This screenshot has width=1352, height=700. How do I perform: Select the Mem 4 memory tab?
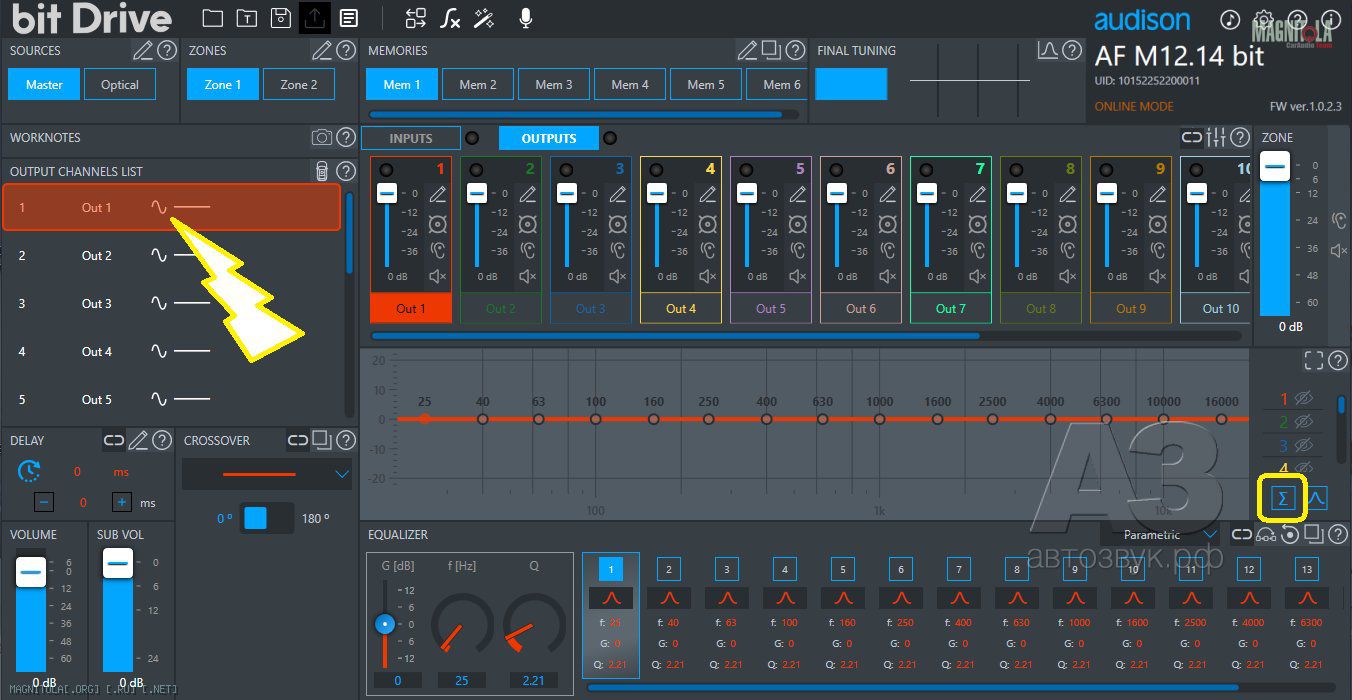click(630, 85)
